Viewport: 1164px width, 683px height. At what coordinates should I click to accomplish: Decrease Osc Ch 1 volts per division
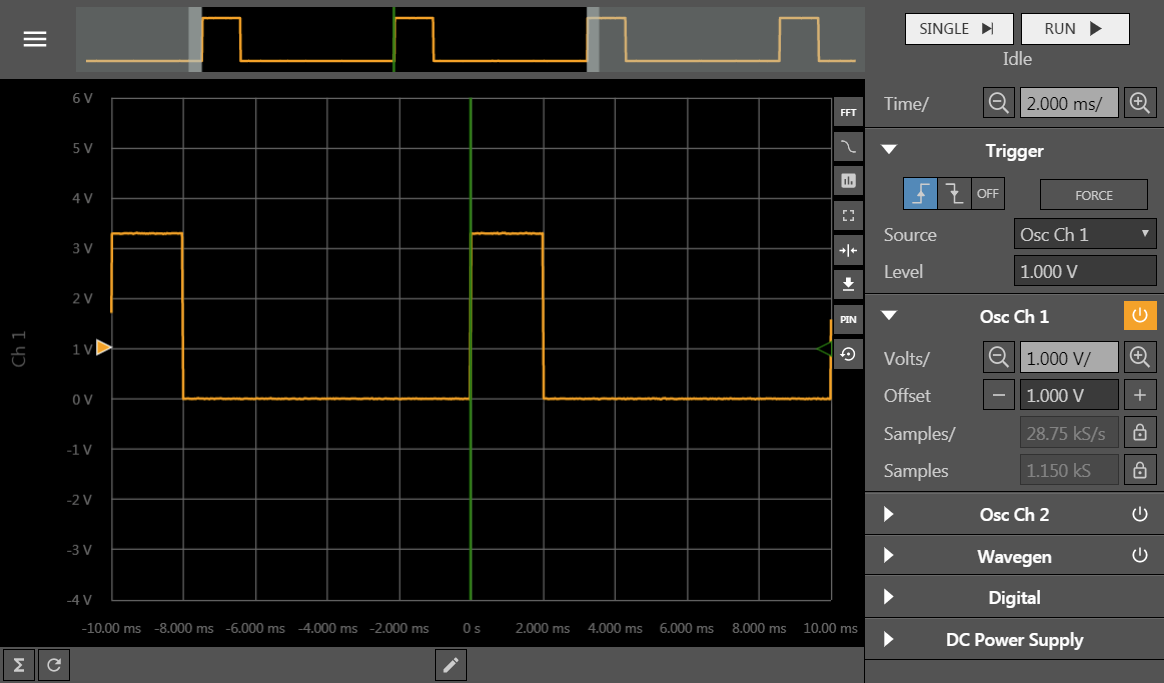pos(998,357)
